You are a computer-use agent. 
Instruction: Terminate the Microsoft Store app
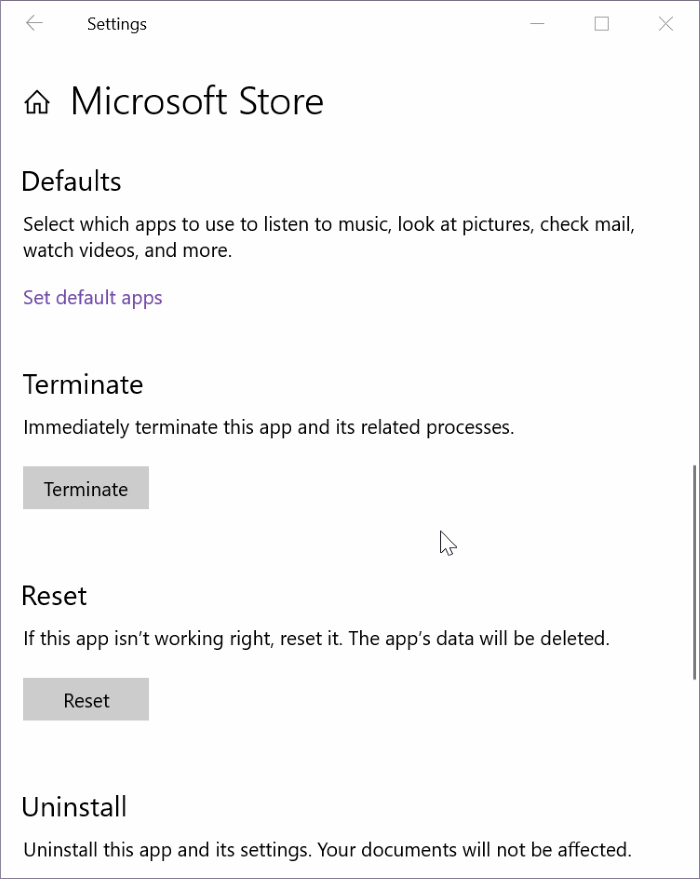tap(85, 488)
